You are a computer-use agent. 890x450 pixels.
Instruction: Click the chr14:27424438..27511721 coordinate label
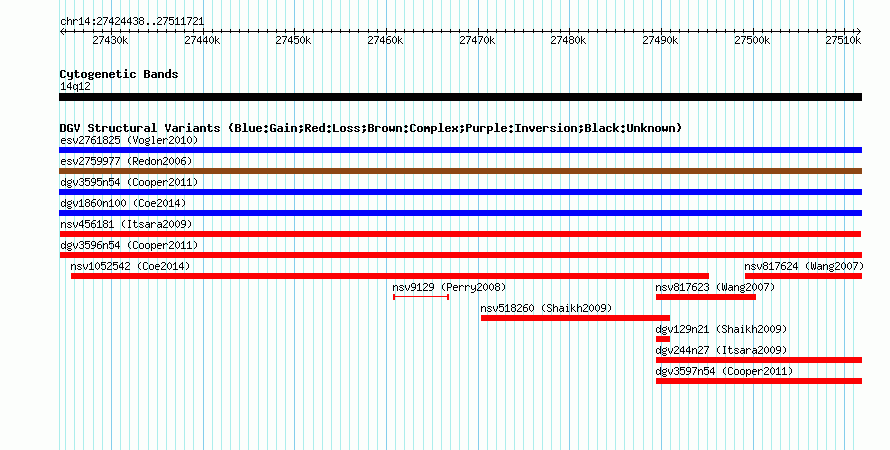click(132, 22)
